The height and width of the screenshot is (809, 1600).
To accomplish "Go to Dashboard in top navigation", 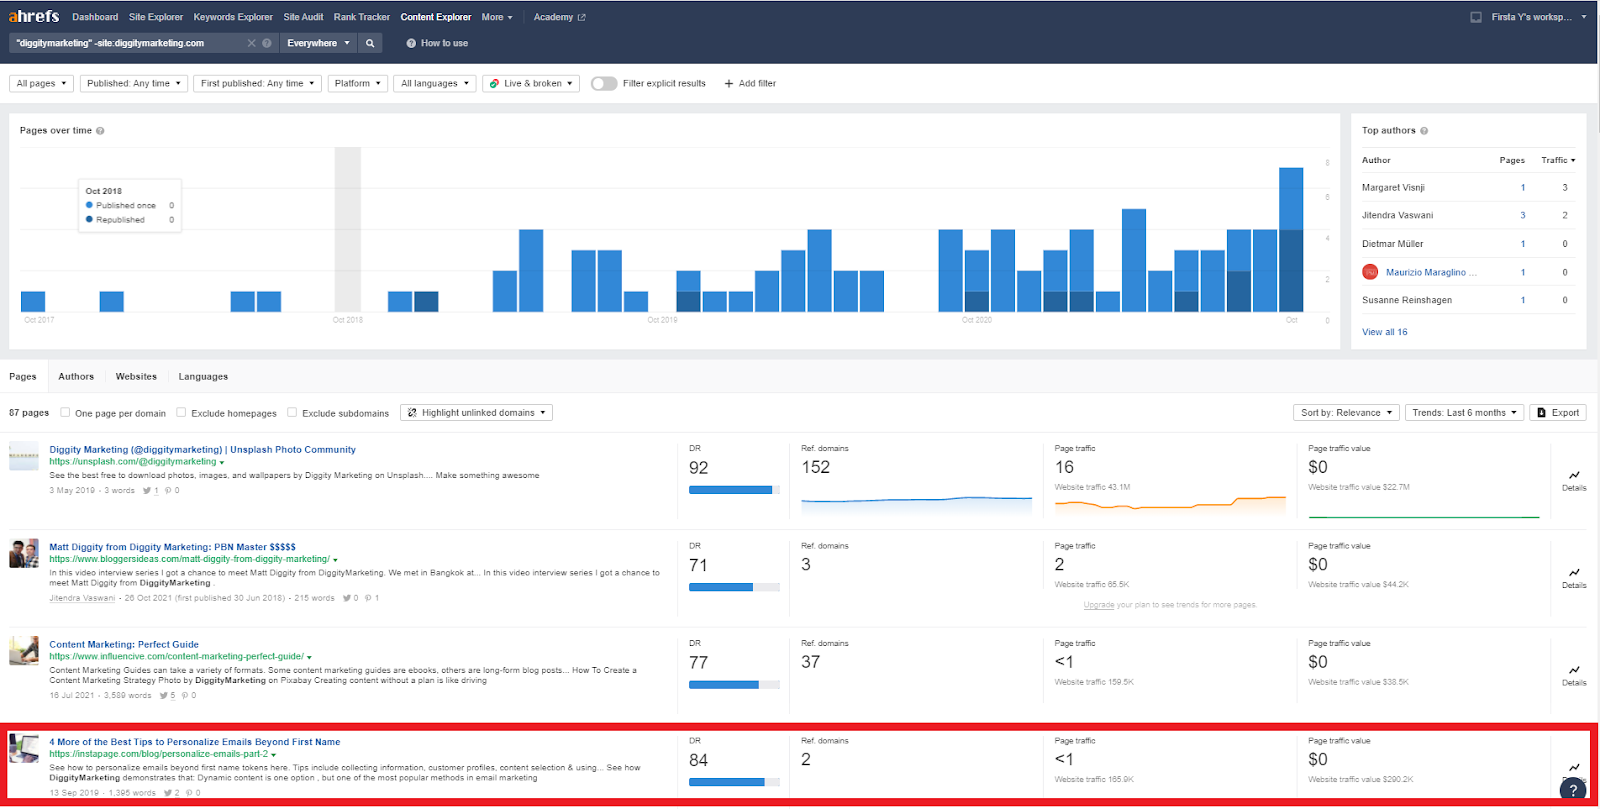I will click(x=95, y=17).
